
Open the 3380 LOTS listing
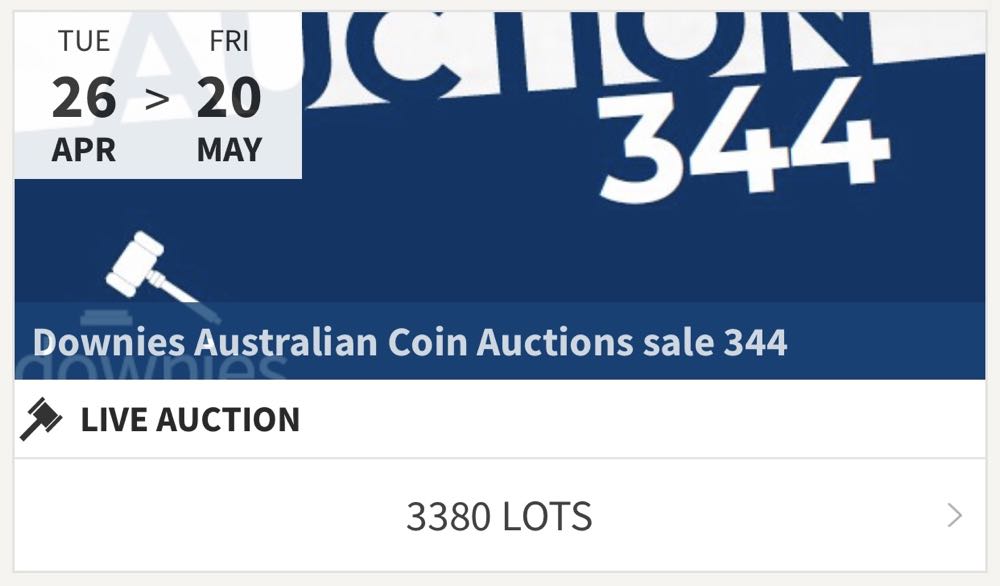[x=499, y=516]
